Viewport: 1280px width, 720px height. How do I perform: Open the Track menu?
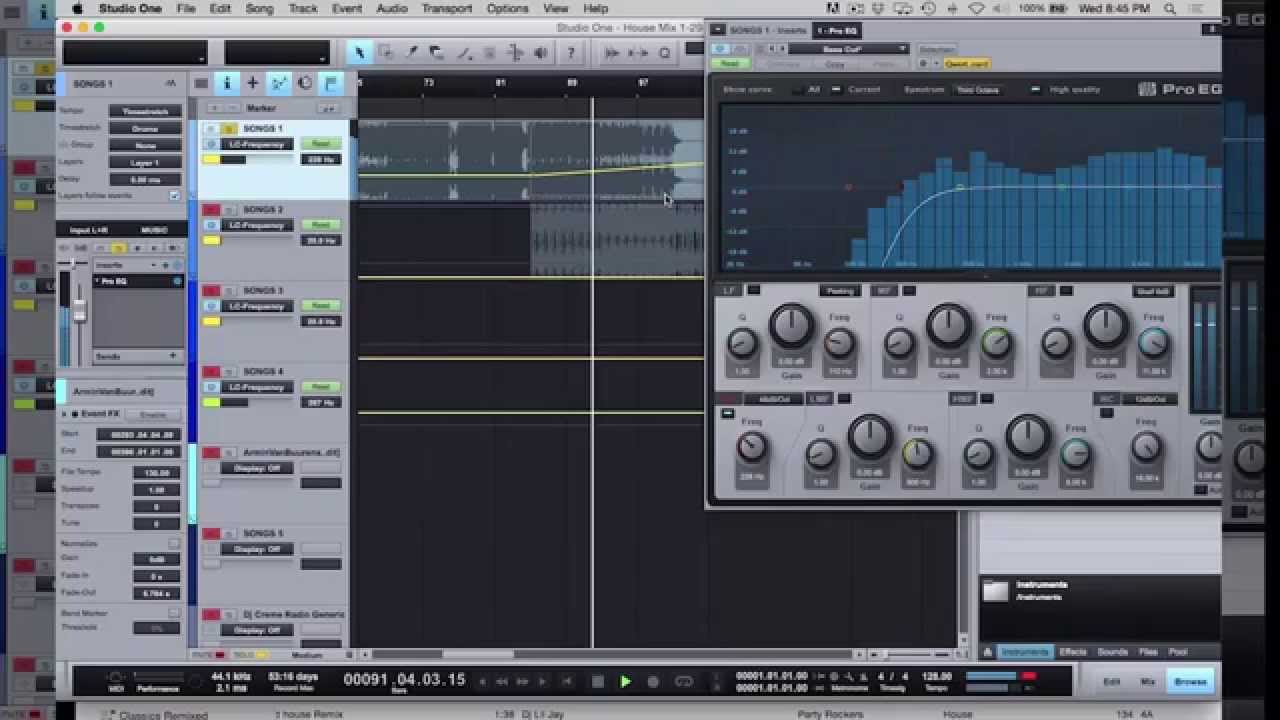(303, 9)
